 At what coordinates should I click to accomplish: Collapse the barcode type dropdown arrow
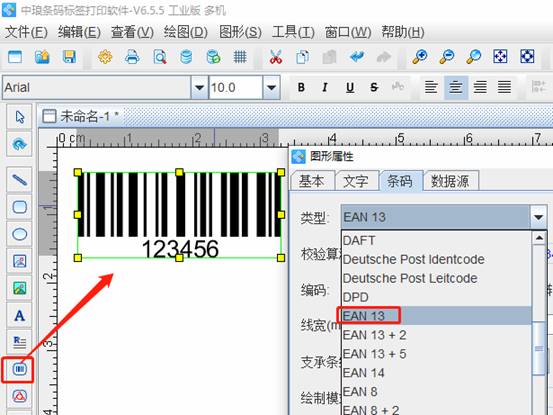[x=538, y=217]
